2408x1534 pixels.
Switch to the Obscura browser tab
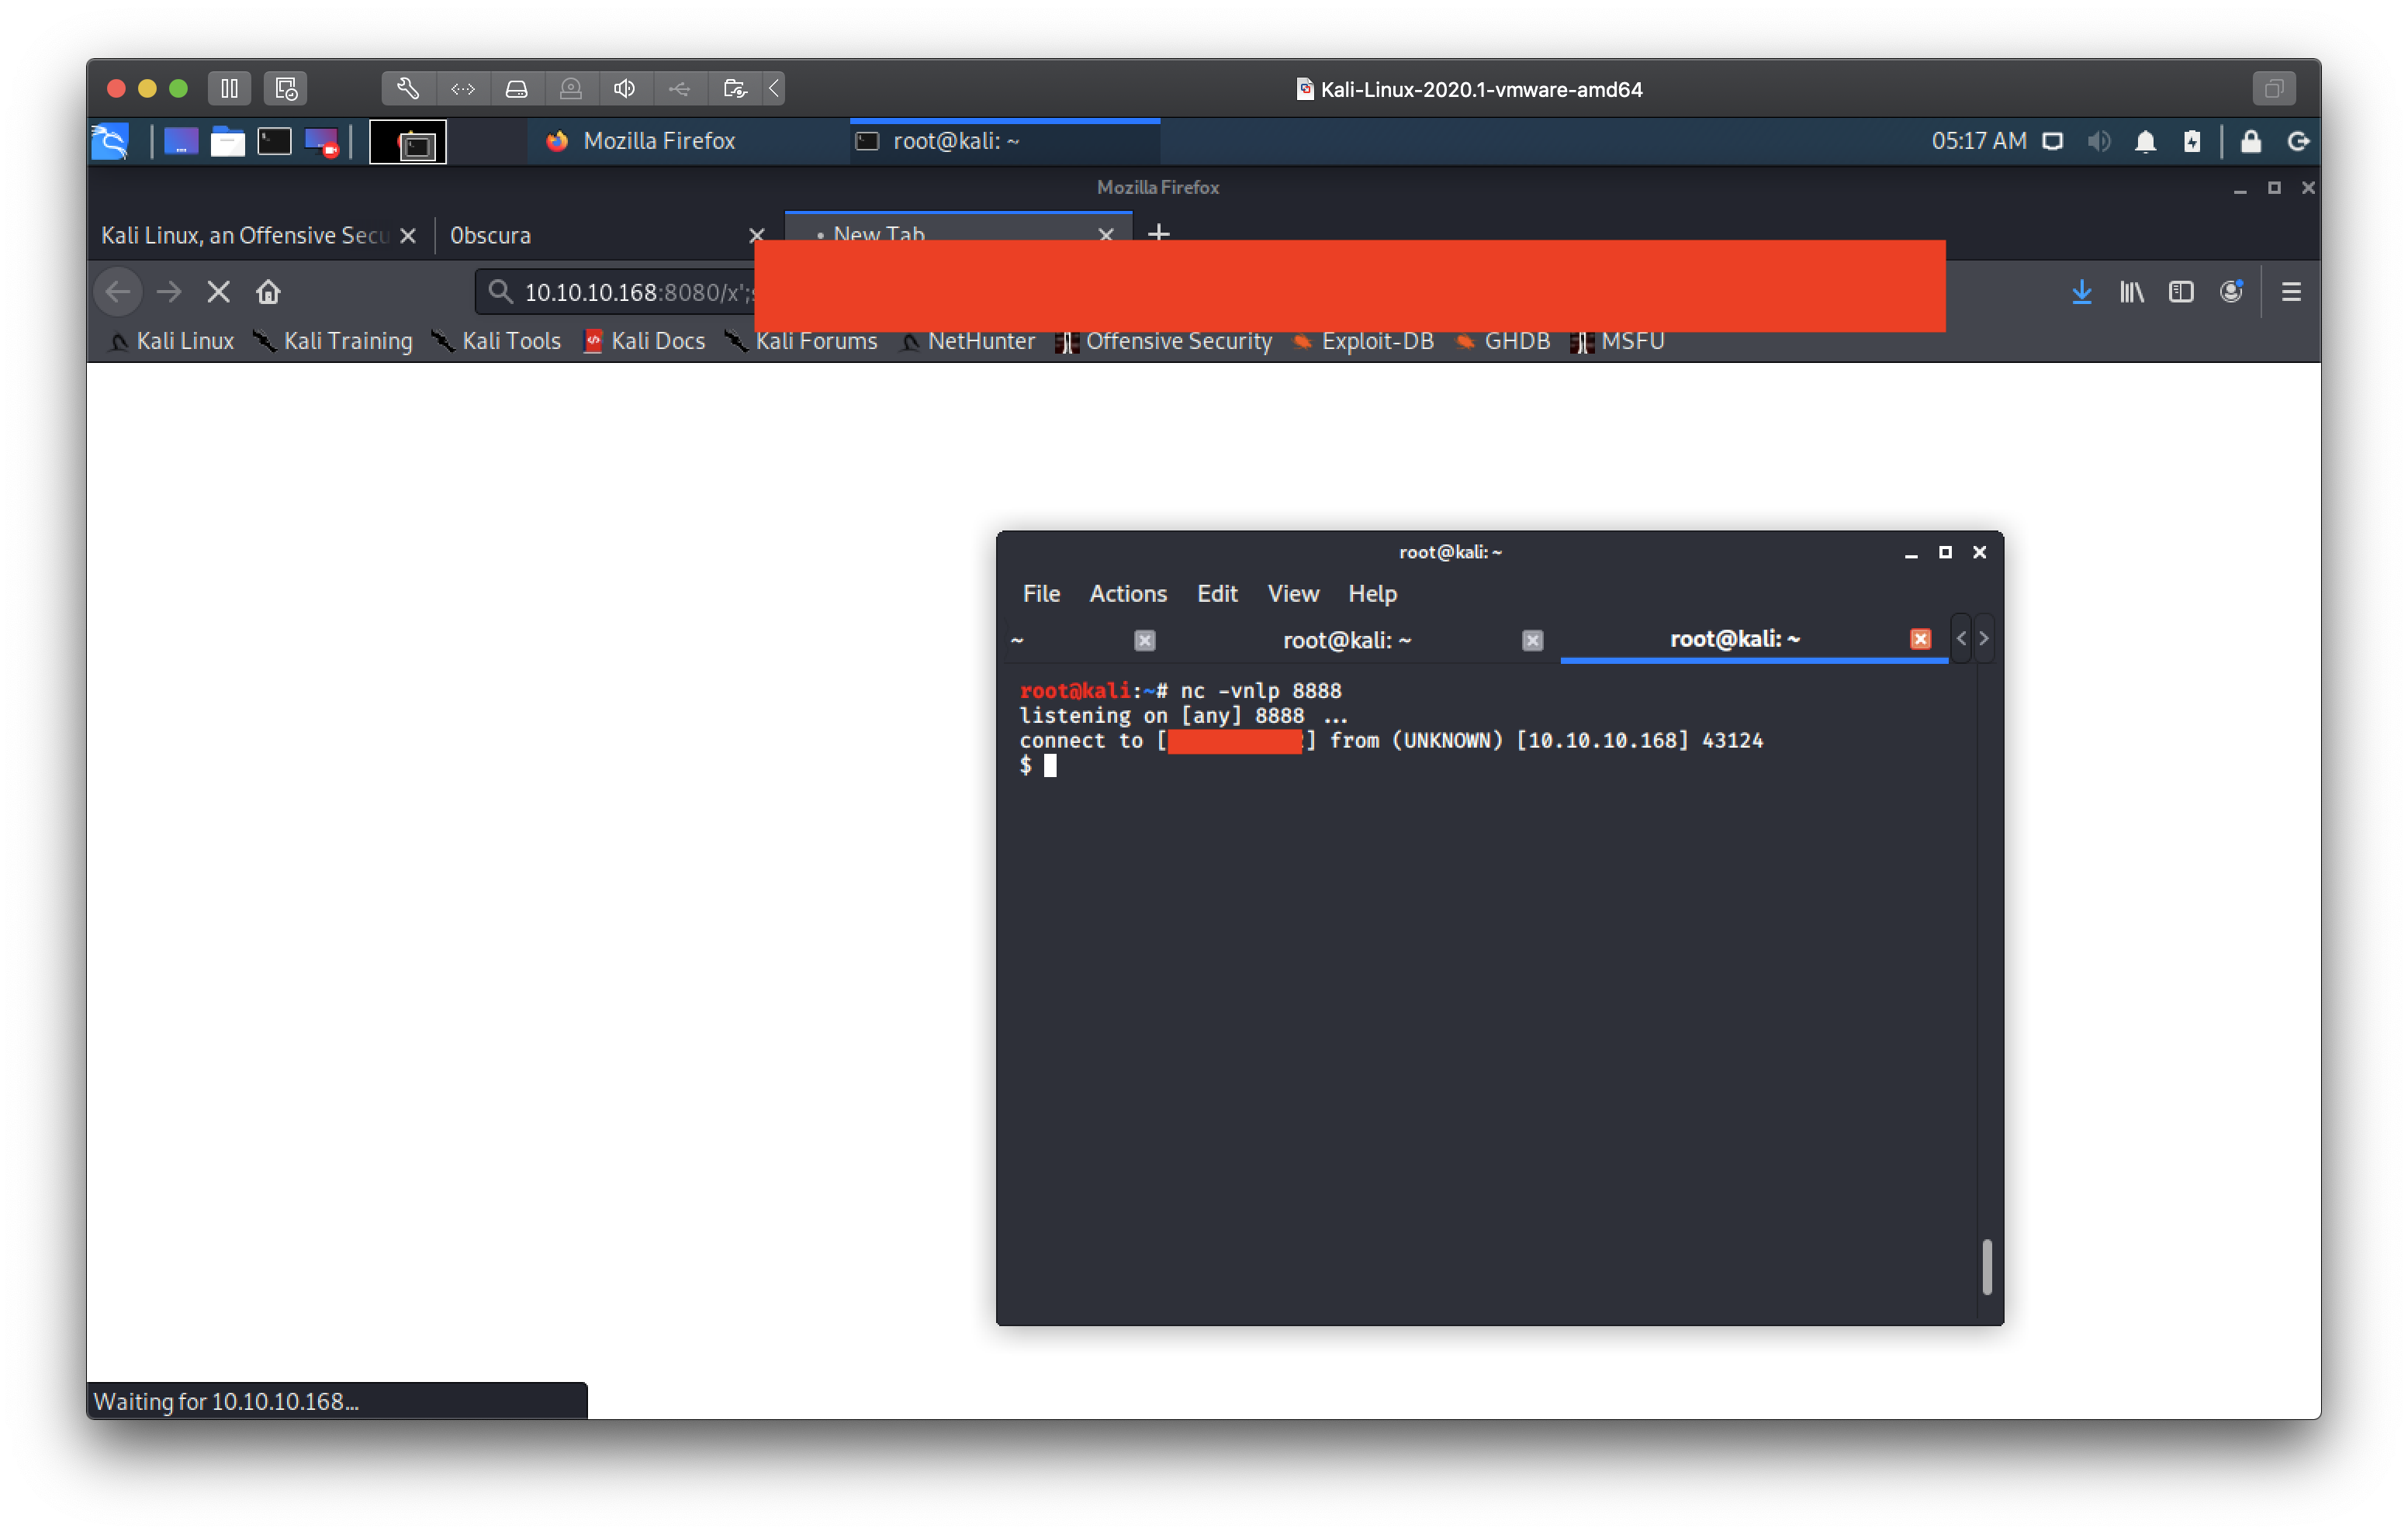coord(590,235)
